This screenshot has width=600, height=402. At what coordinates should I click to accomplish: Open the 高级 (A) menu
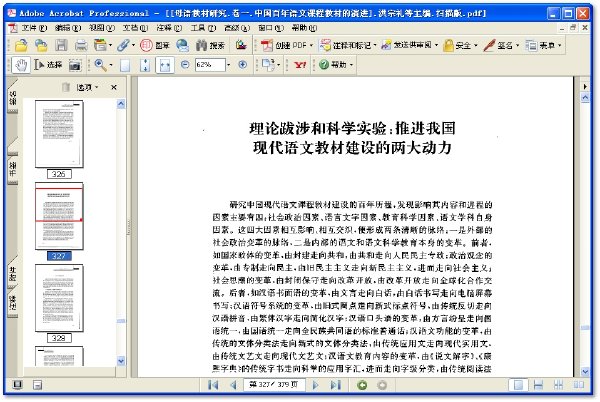point(237,28)
